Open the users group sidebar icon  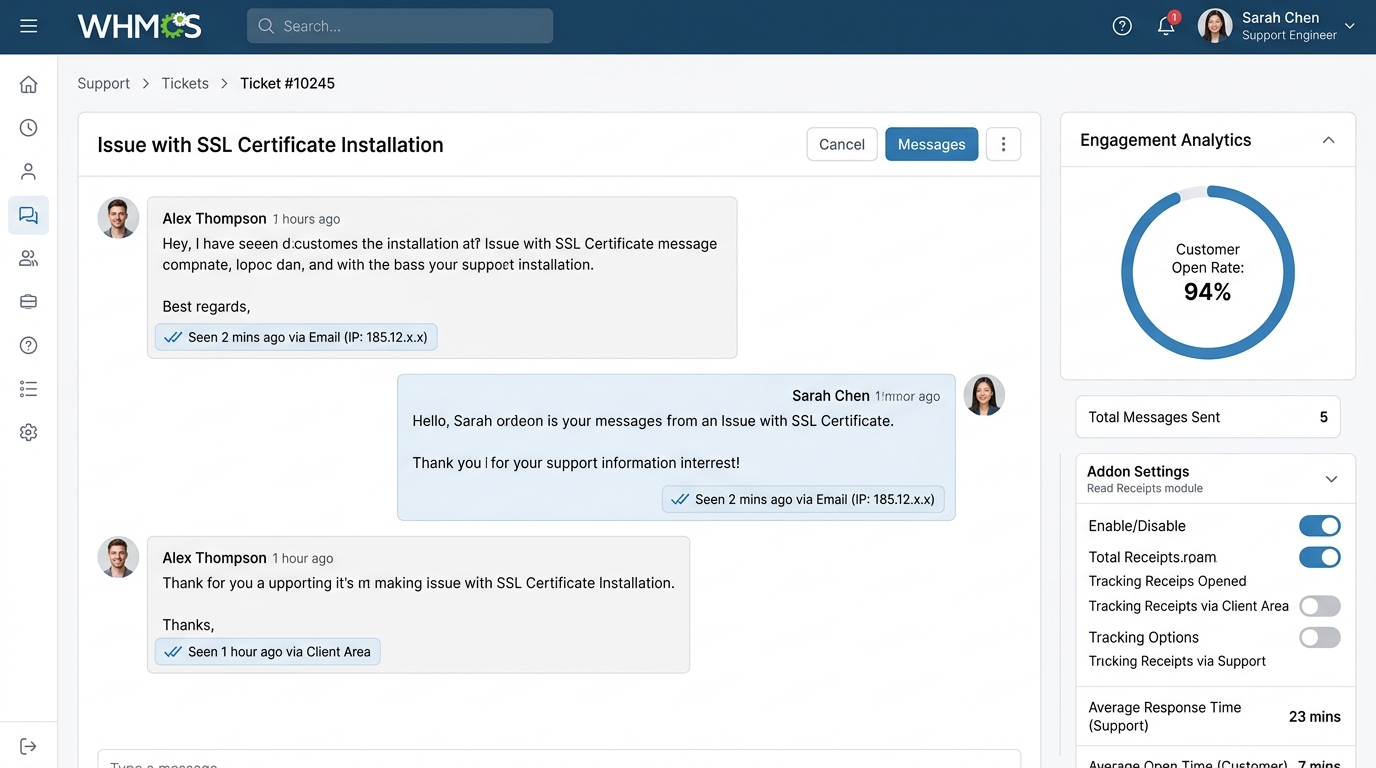point(28,259)
